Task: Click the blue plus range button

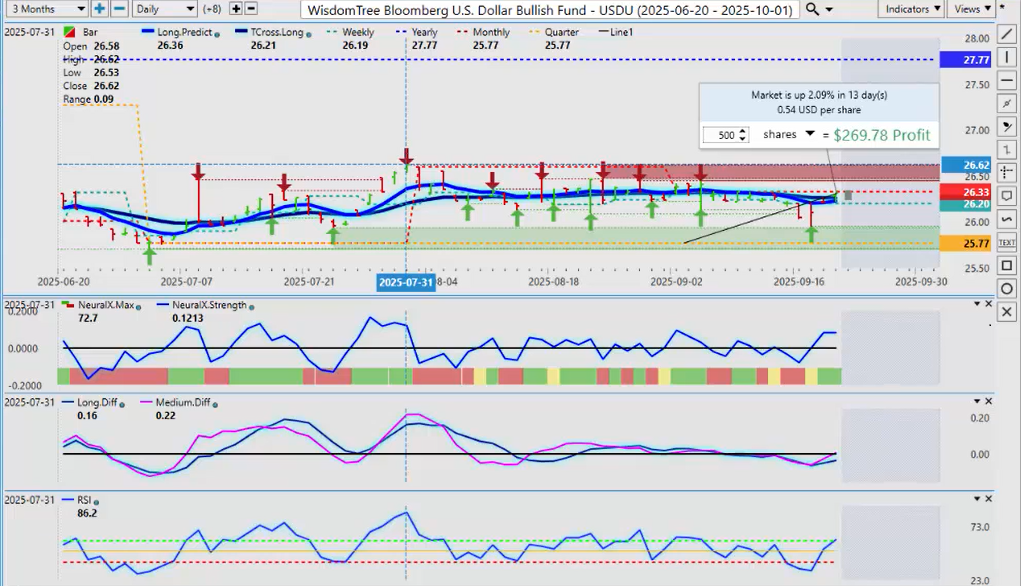Action: [x=99, y=9]
